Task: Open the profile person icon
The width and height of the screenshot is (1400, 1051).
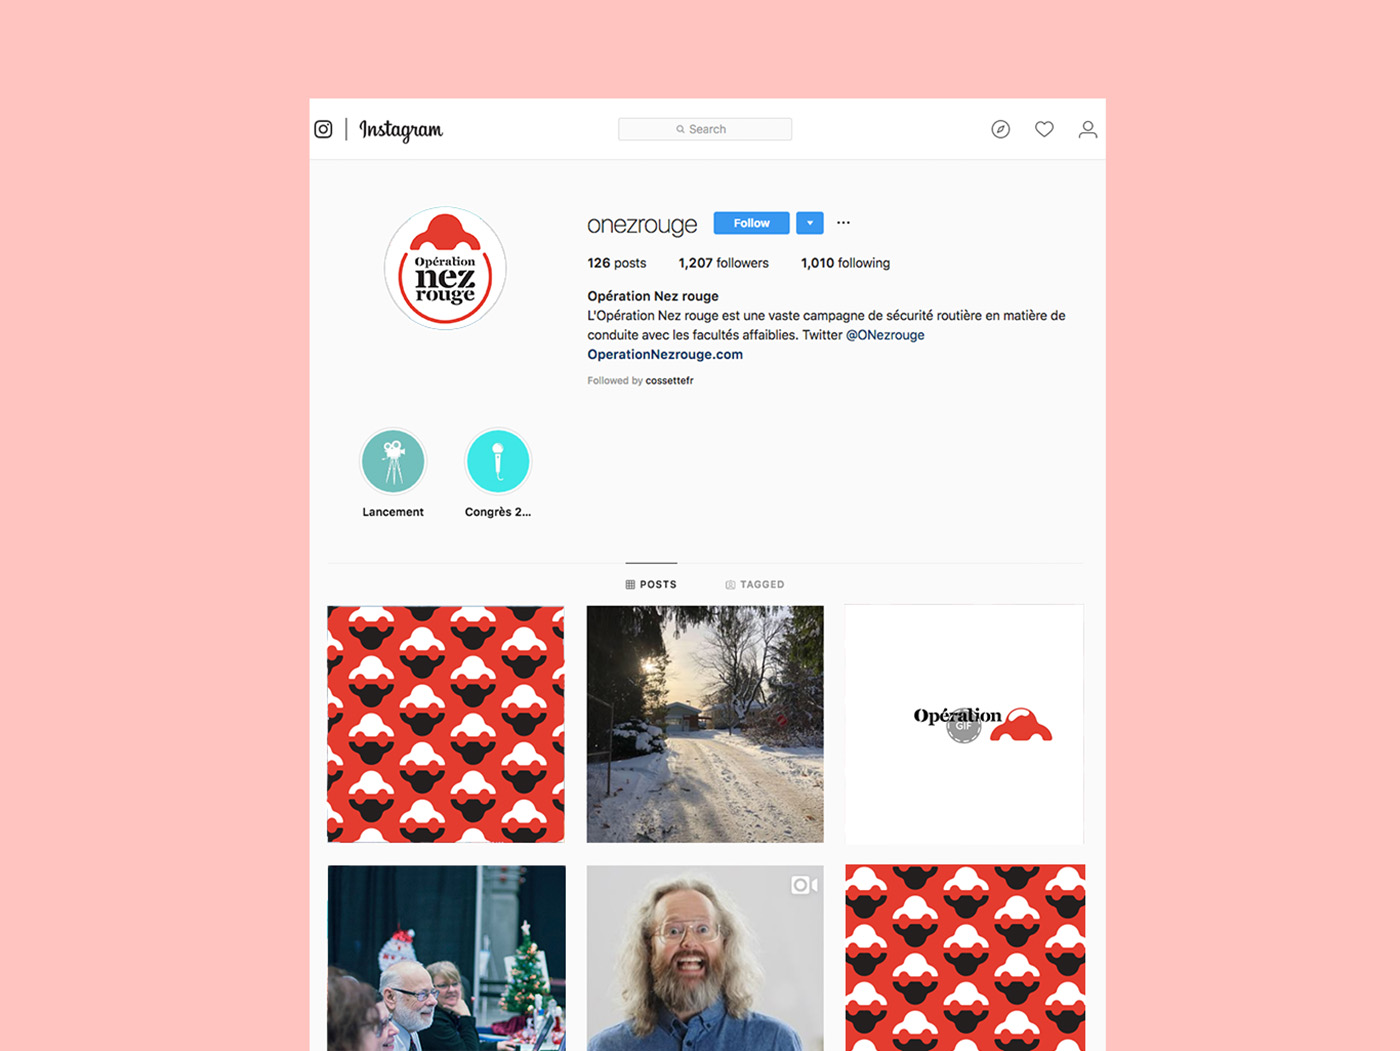Action: pos(1088,129)
